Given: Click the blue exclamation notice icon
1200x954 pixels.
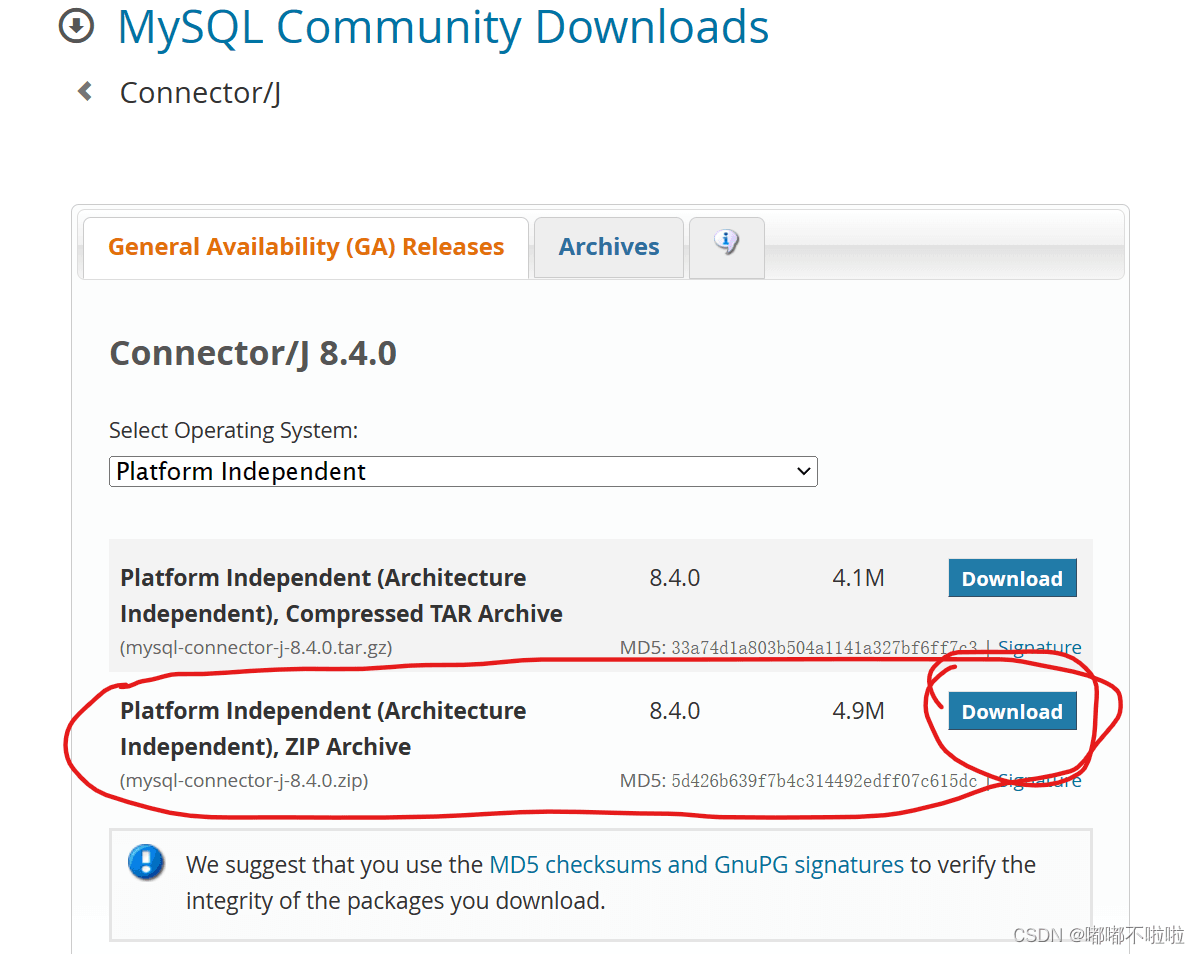Looking at the screenshot, I should (146, 862).
